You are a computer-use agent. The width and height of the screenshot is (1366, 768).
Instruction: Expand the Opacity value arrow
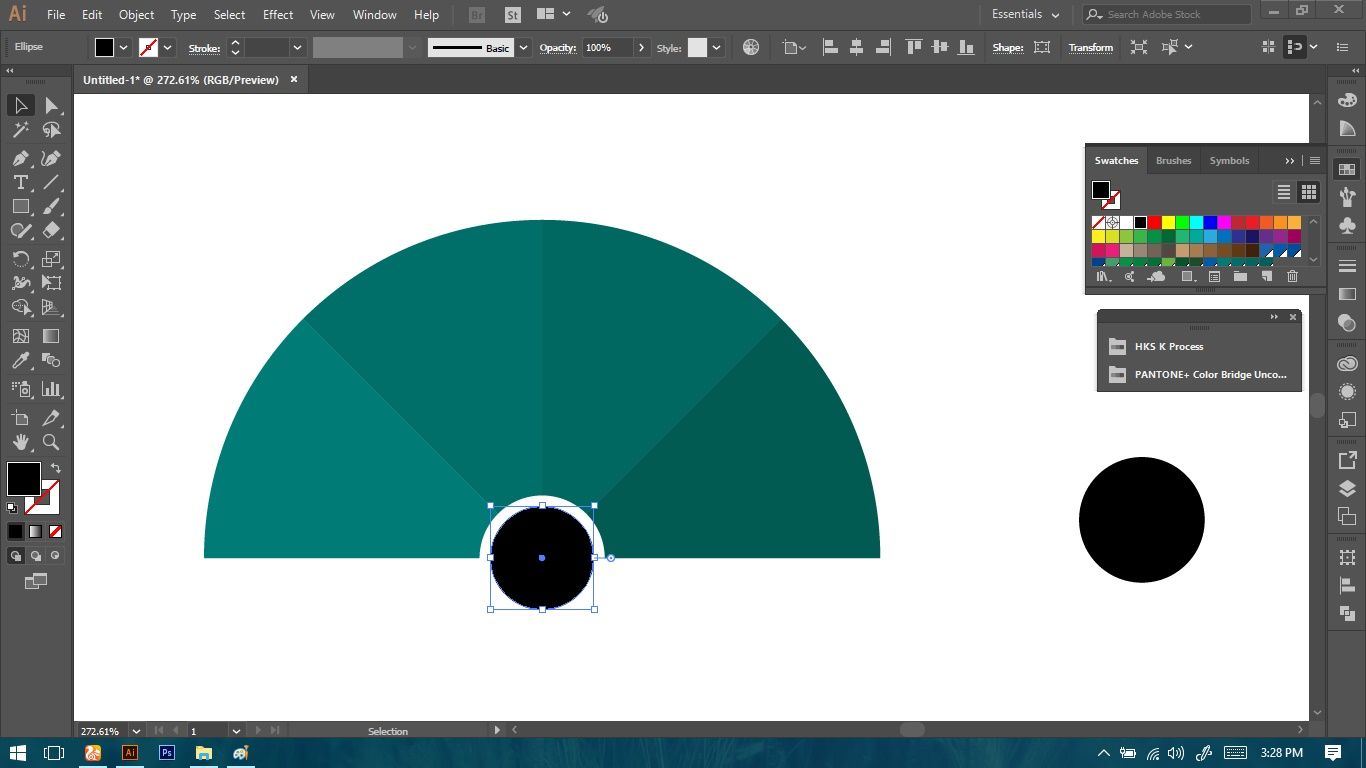pyautogui.click(x=641, y=47)
